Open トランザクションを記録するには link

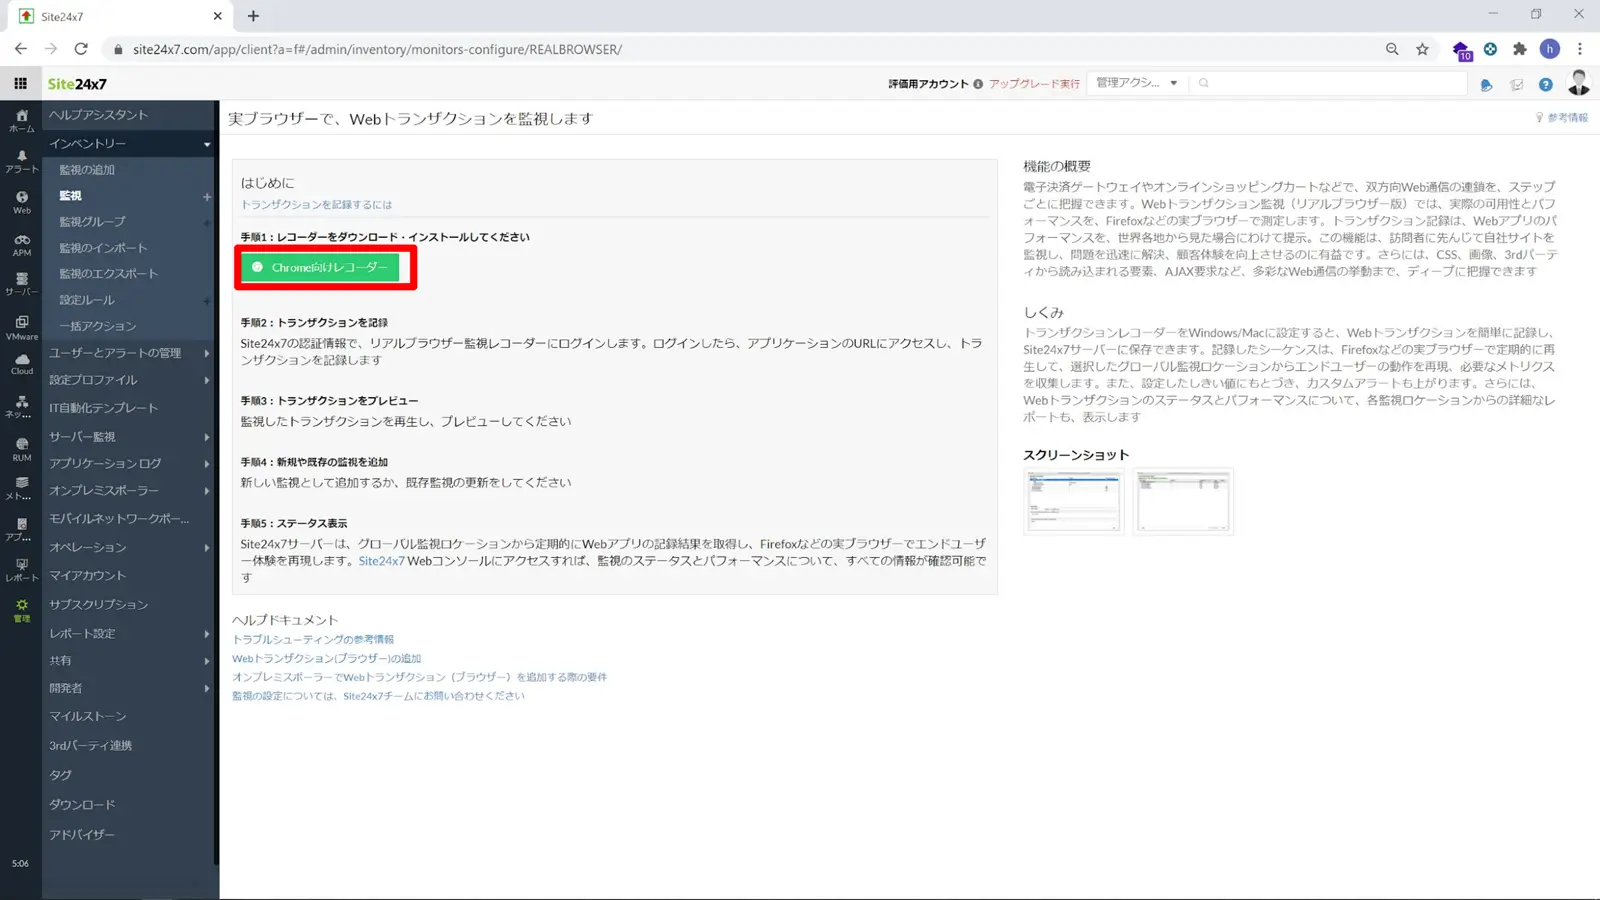pyautogui.click(x=316, y=204)
